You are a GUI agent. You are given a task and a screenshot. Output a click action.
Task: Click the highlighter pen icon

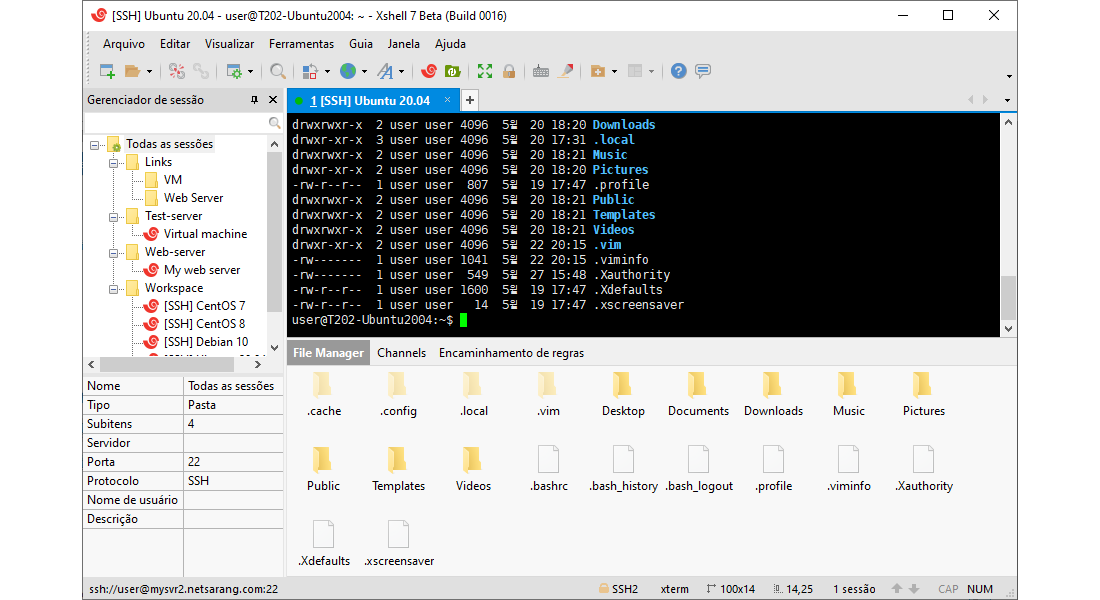pos(565,71)
